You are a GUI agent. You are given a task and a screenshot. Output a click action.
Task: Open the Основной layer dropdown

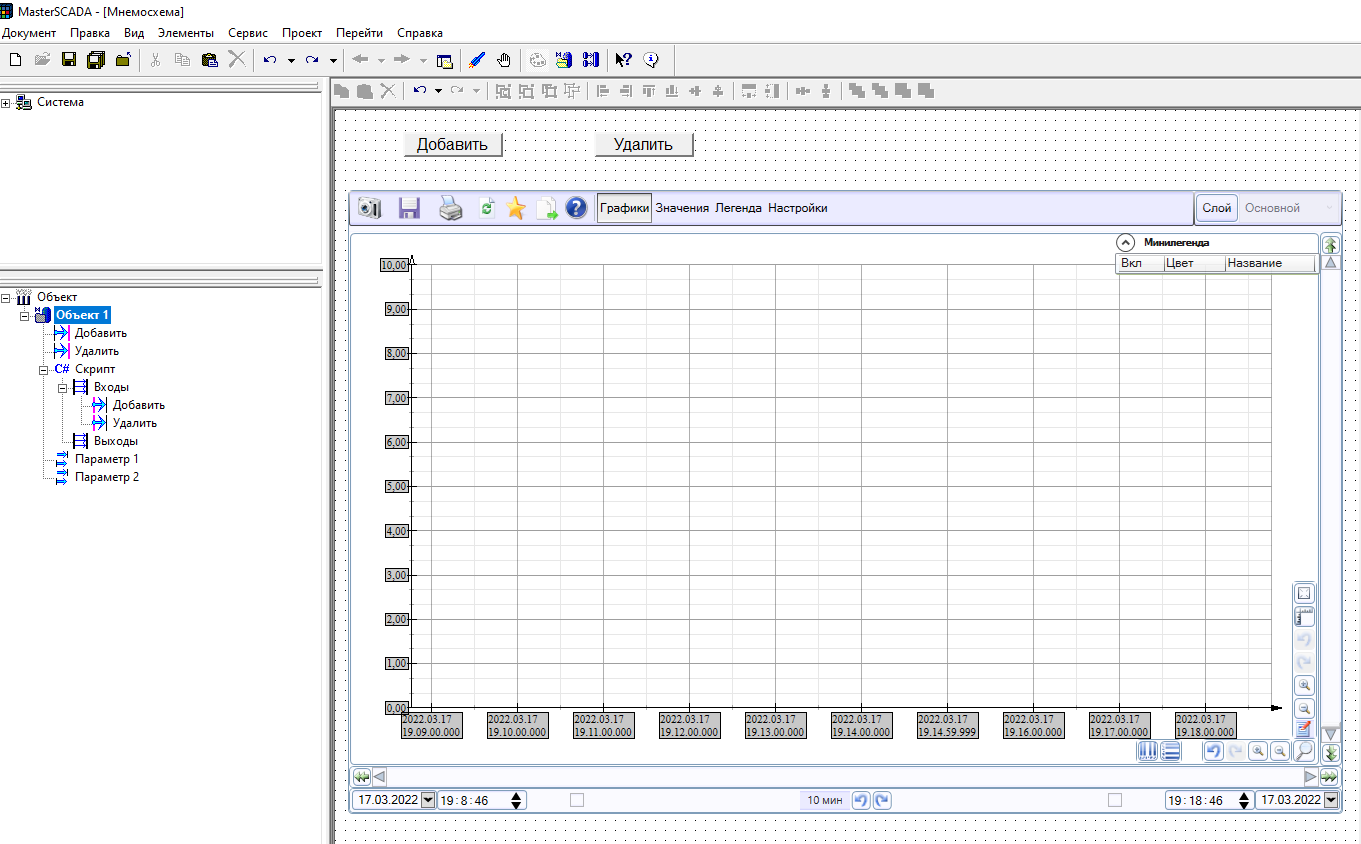1290,208
